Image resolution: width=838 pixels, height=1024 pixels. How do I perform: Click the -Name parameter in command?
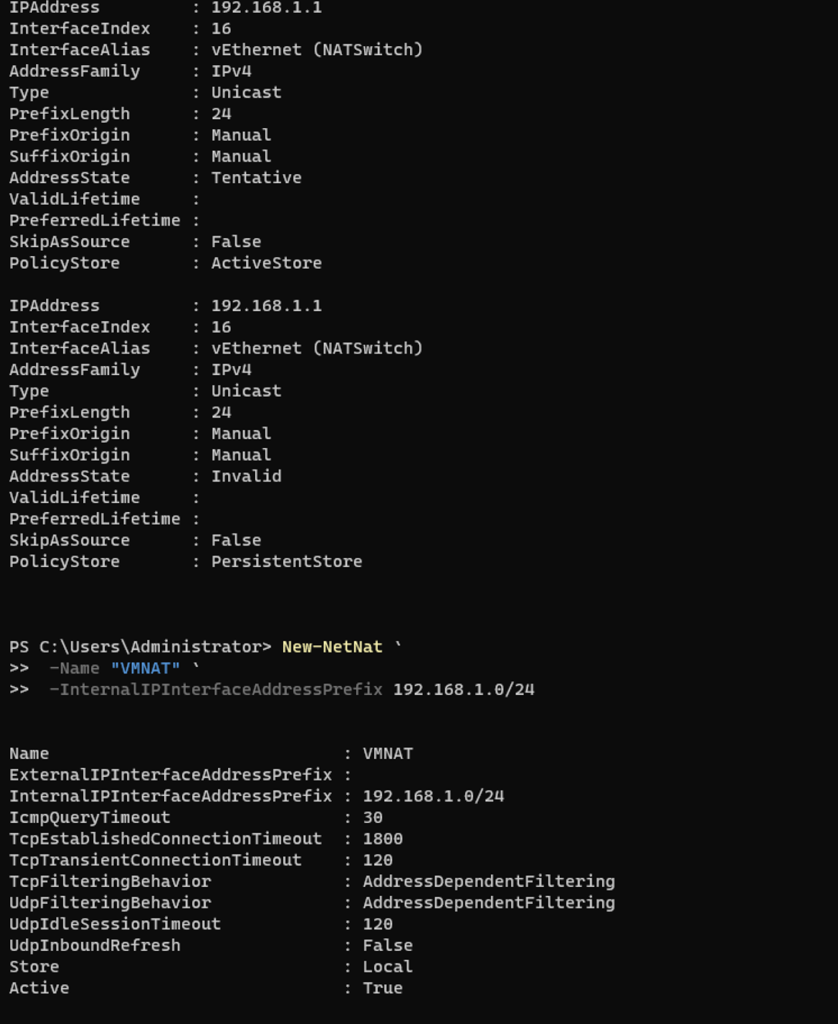[x=75, y=668]
